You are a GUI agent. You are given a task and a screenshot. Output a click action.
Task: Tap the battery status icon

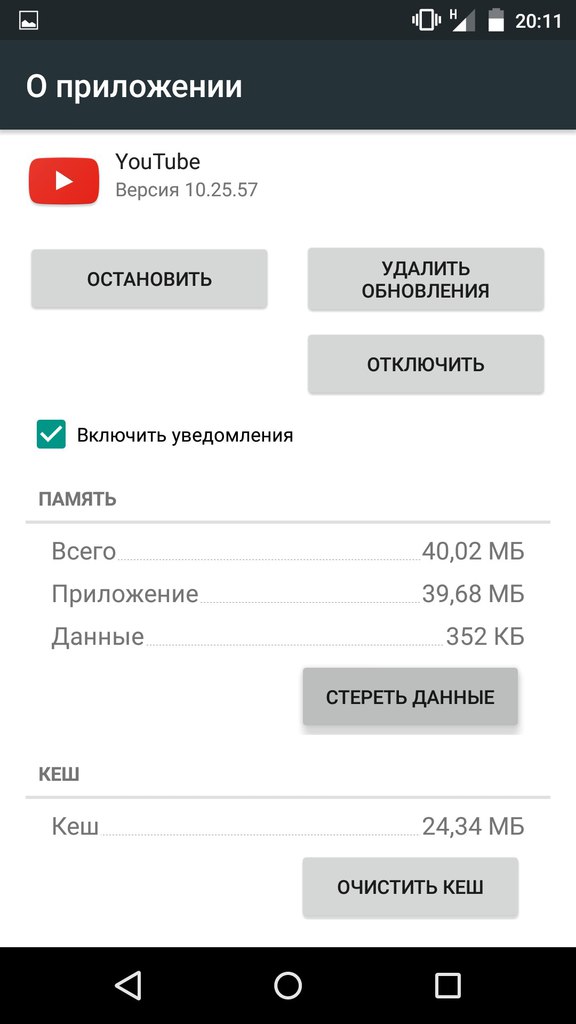(496, 20)
